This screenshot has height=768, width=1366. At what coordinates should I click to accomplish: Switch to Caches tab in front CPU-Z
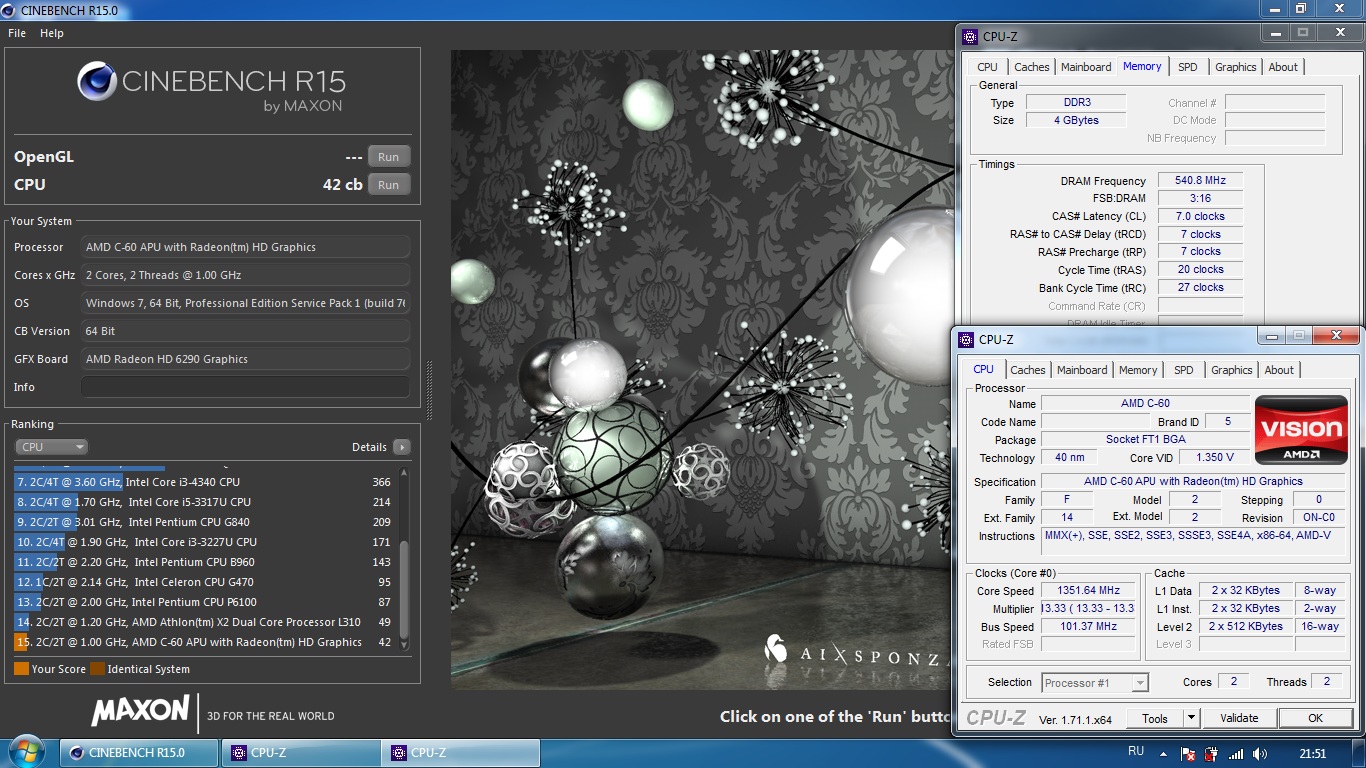click(1027, 370)
